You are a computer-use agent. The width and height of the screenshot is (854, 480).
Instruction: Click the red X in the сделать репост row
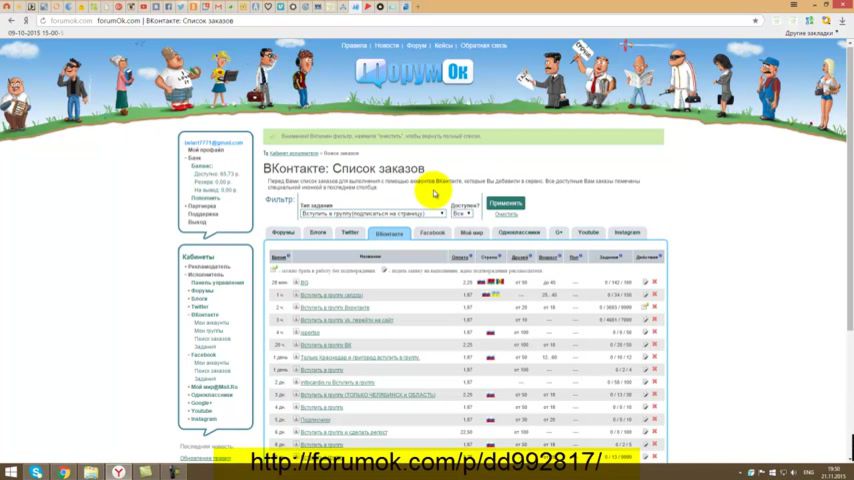(x=655, y=432)
